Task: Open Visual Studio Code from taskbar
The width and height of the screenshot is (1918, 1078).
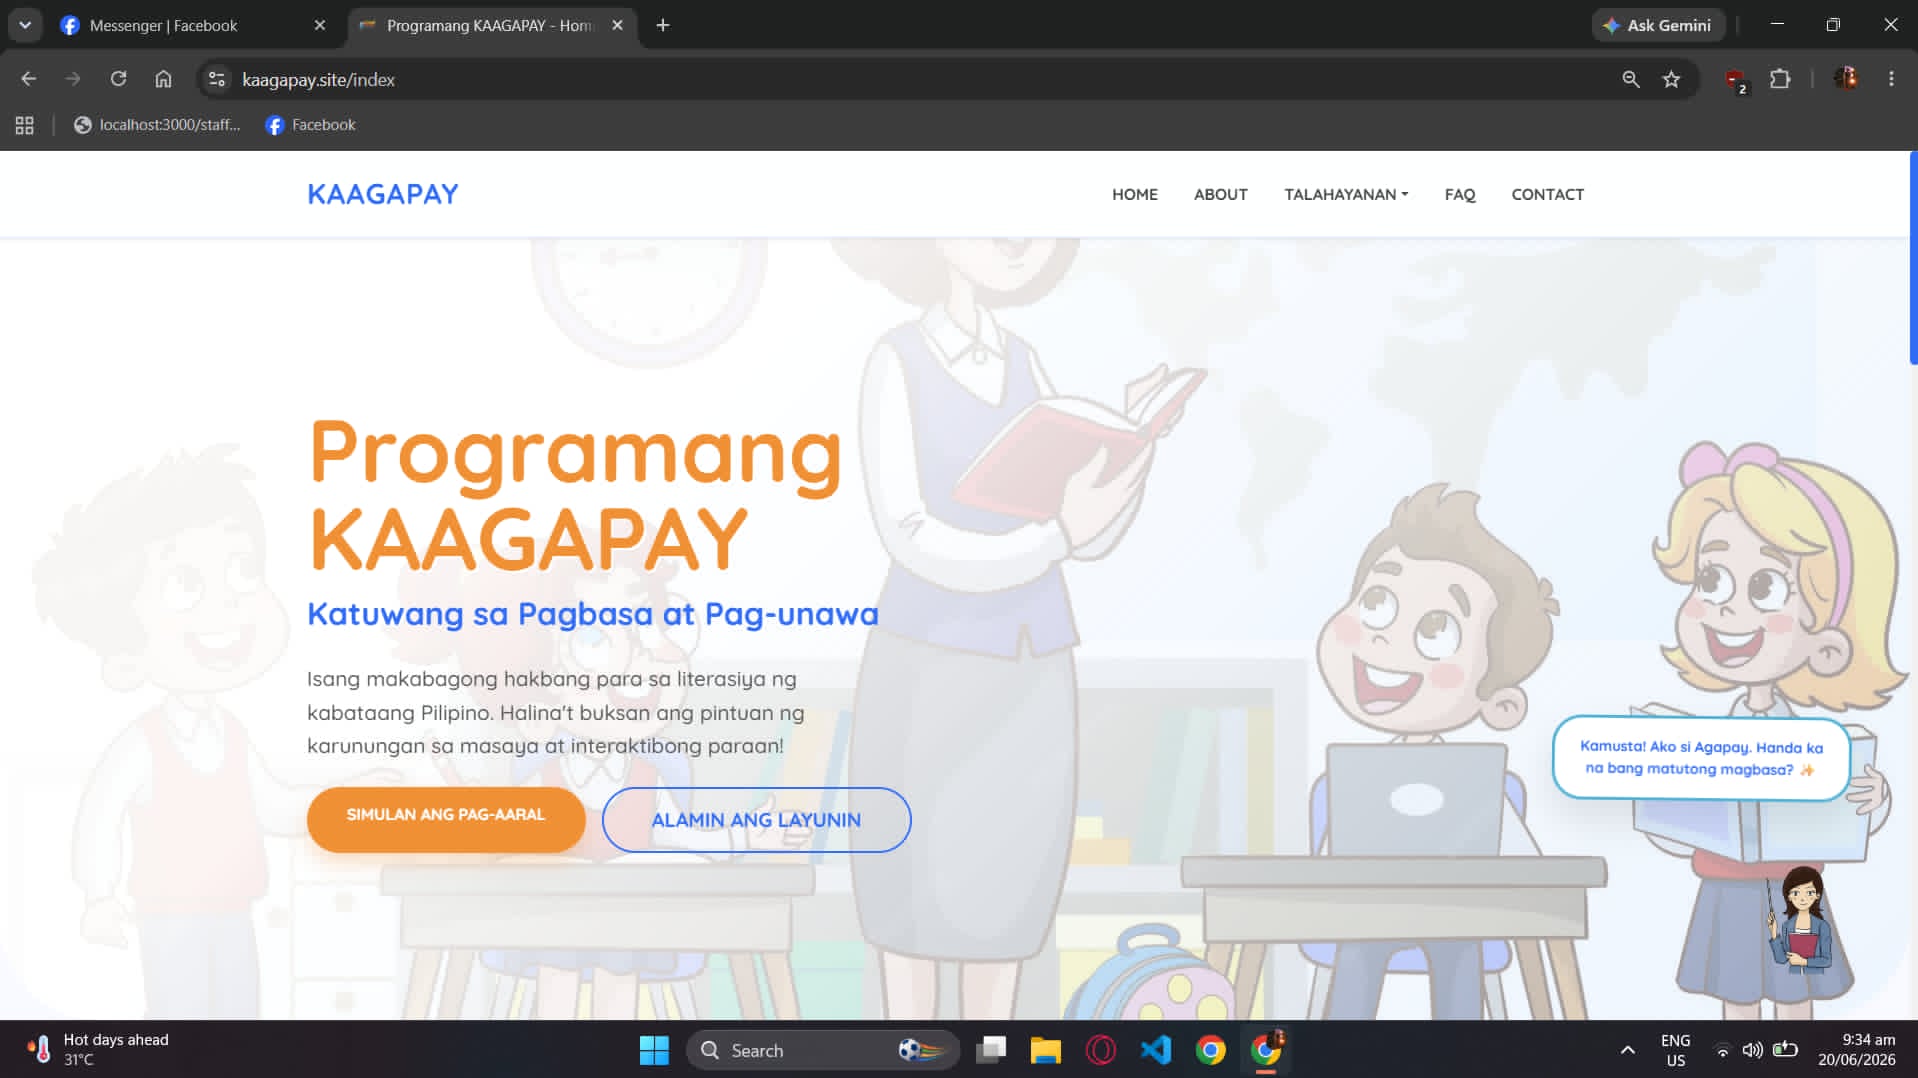Action: 1155,1050
